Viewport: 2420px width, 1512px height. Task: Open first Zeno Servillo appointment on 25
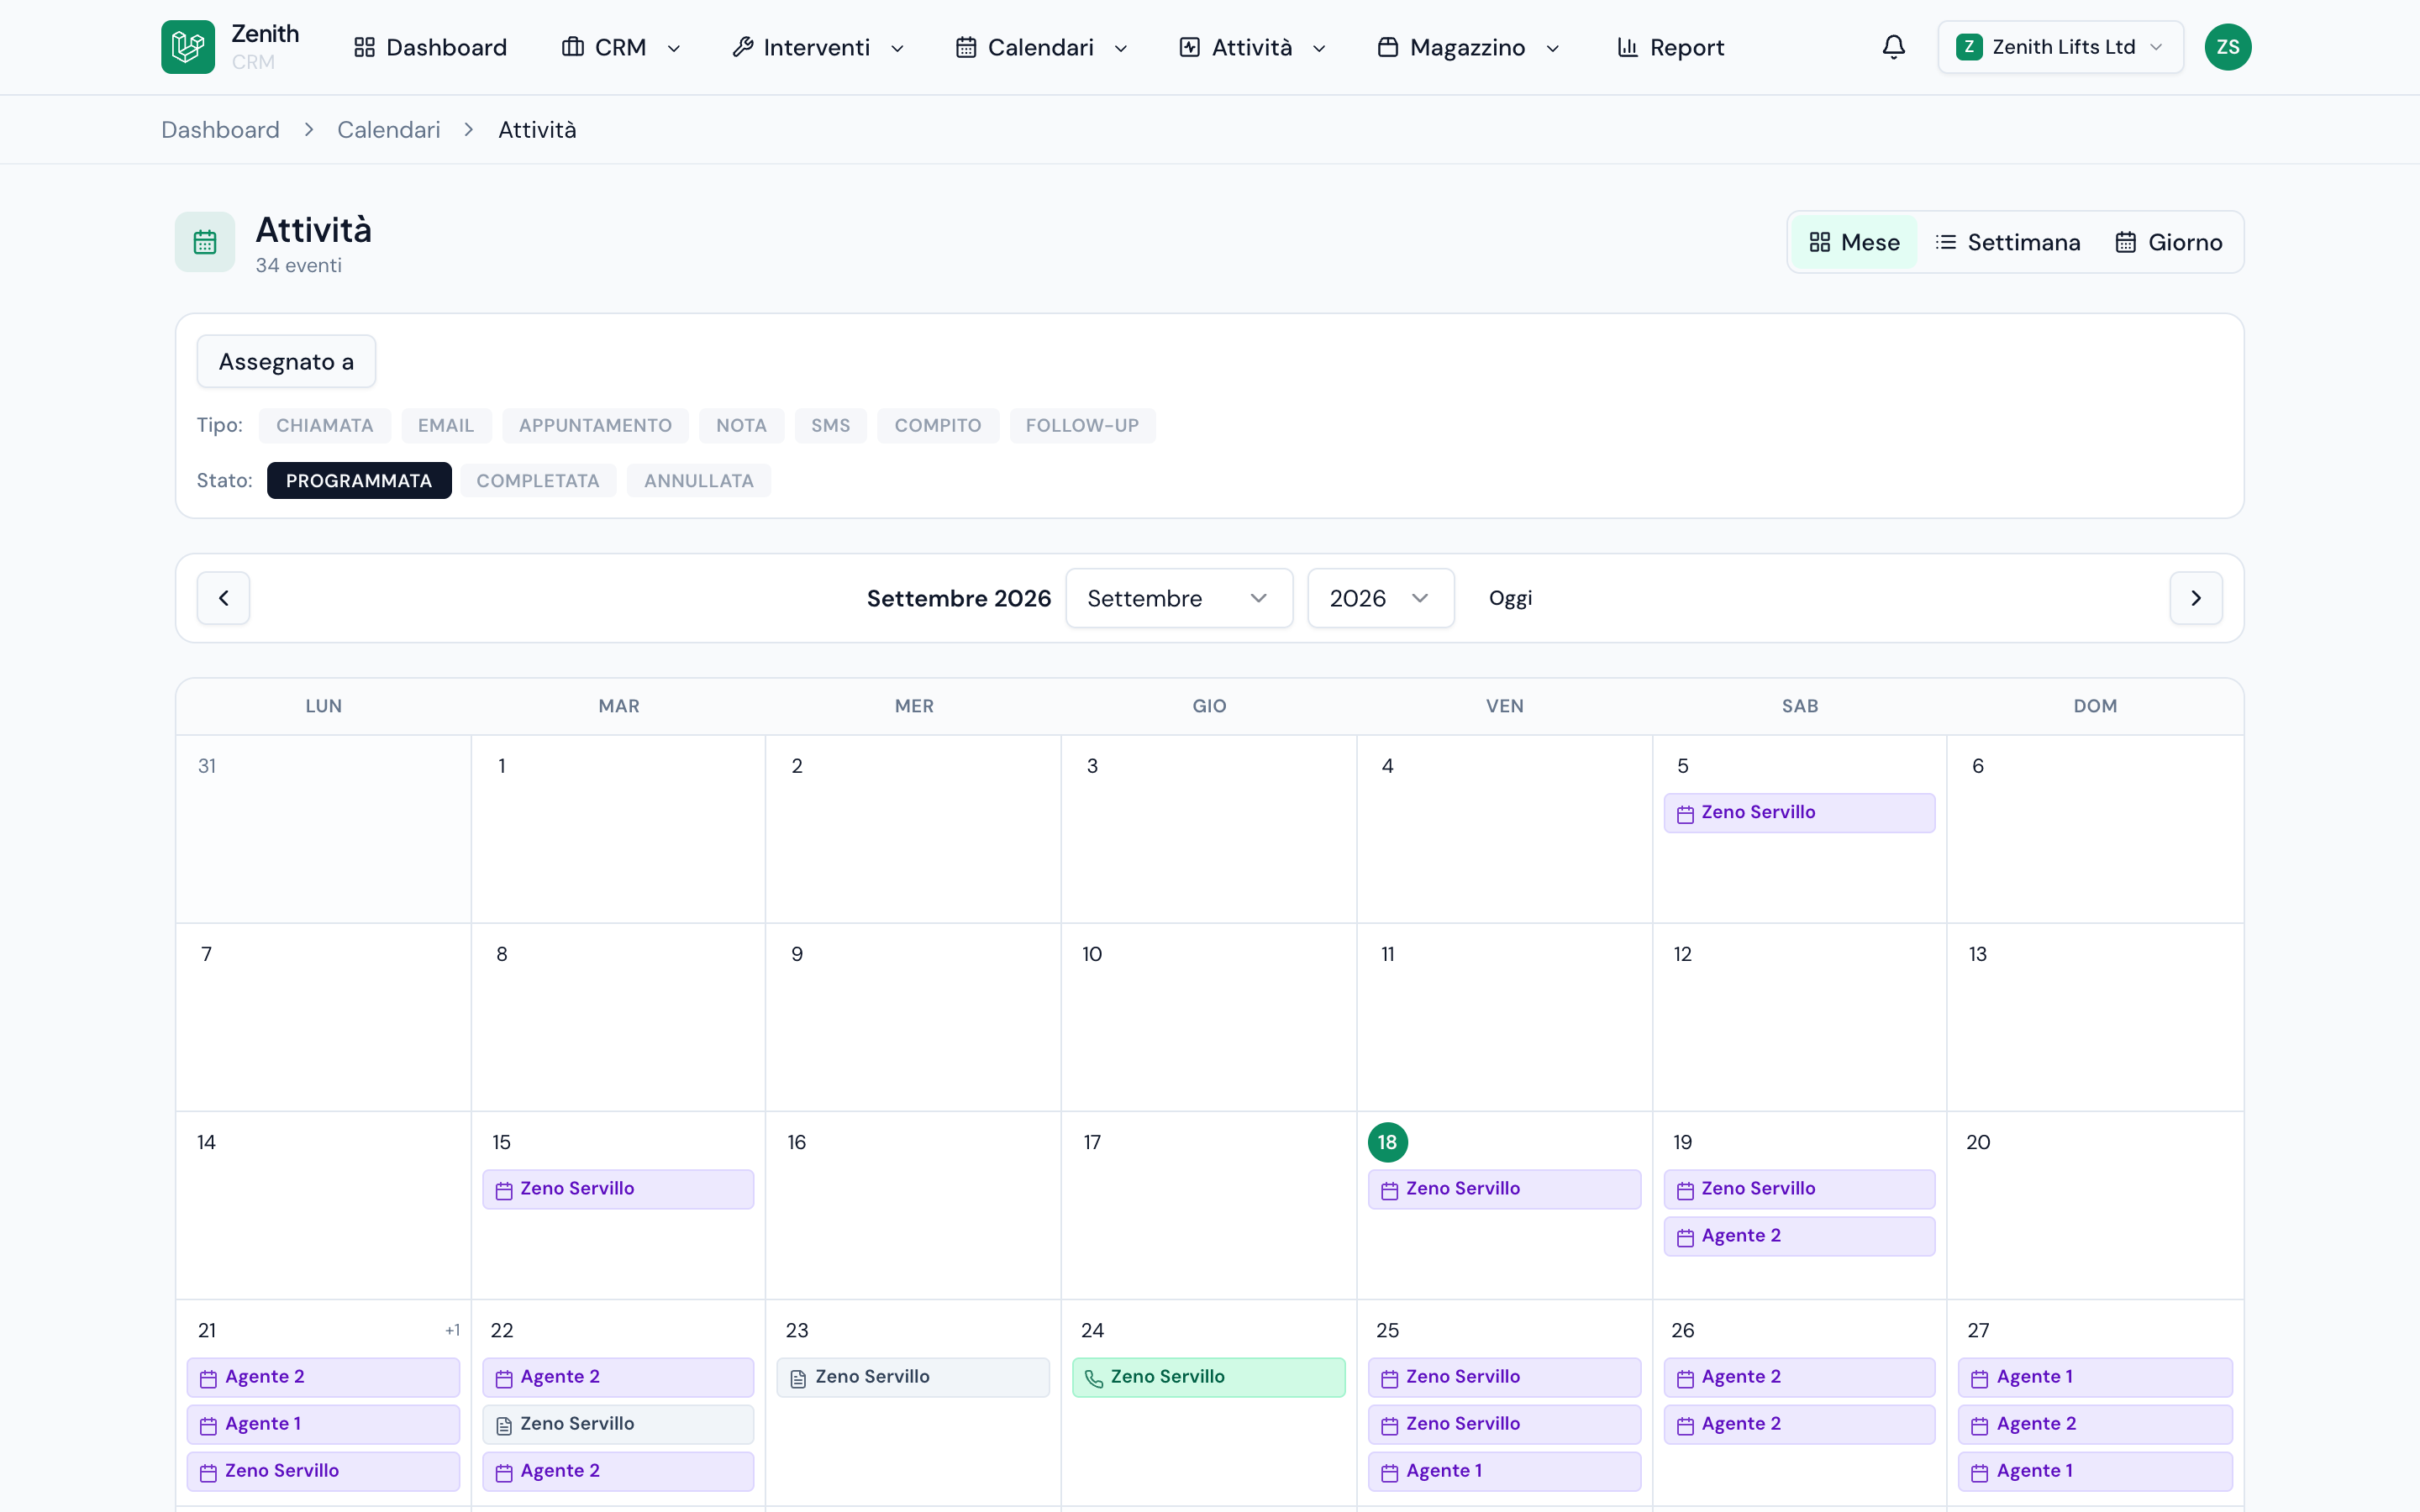1504,1377
